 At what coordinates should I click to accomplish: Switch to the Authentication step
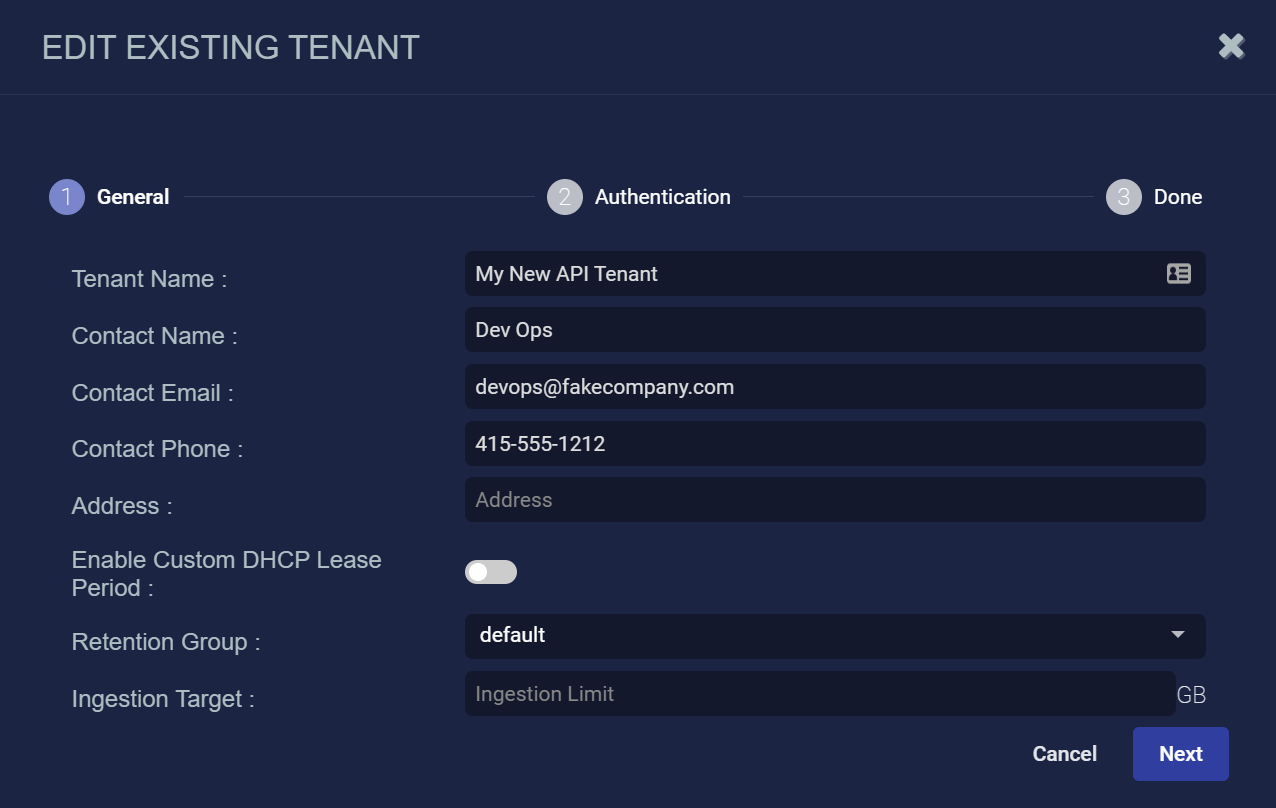[662, 197]
